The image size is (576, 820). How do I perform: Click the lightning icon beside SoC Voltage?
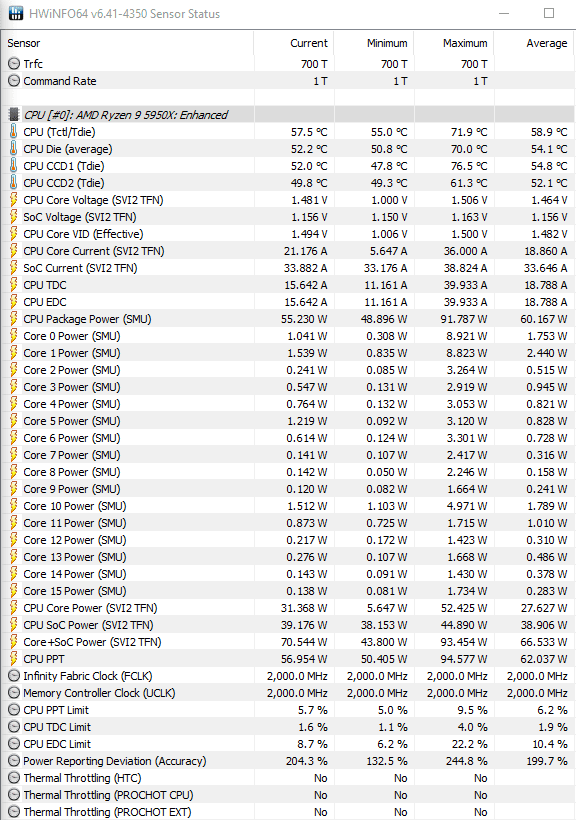[14, 217]
